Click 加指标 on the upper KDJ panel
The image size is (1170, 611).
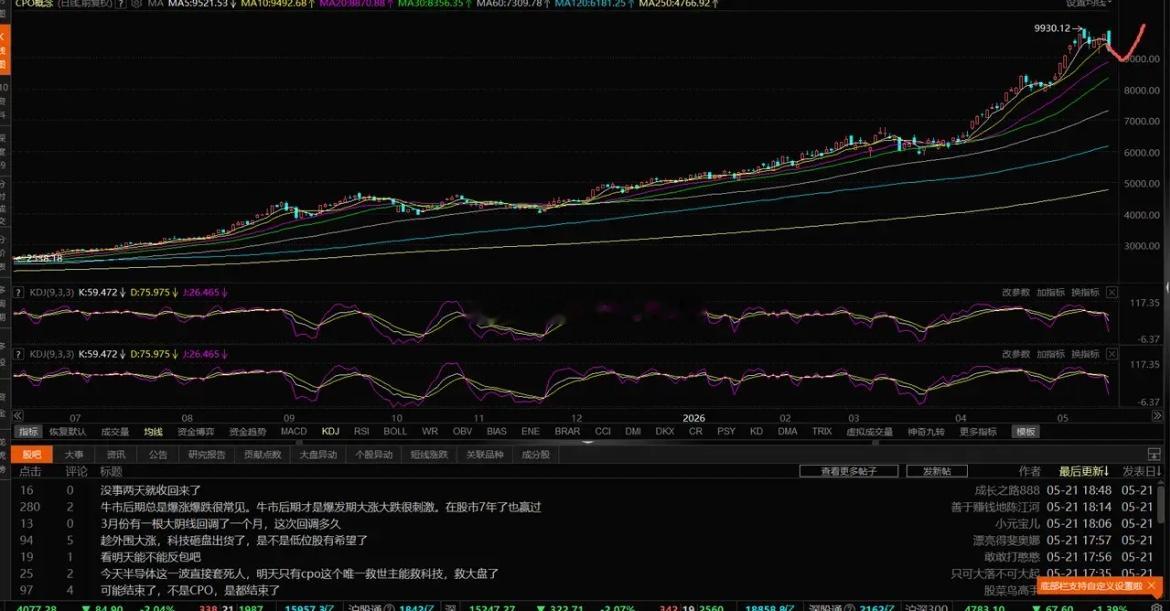pyautogui.click(x=1050, y=292)
